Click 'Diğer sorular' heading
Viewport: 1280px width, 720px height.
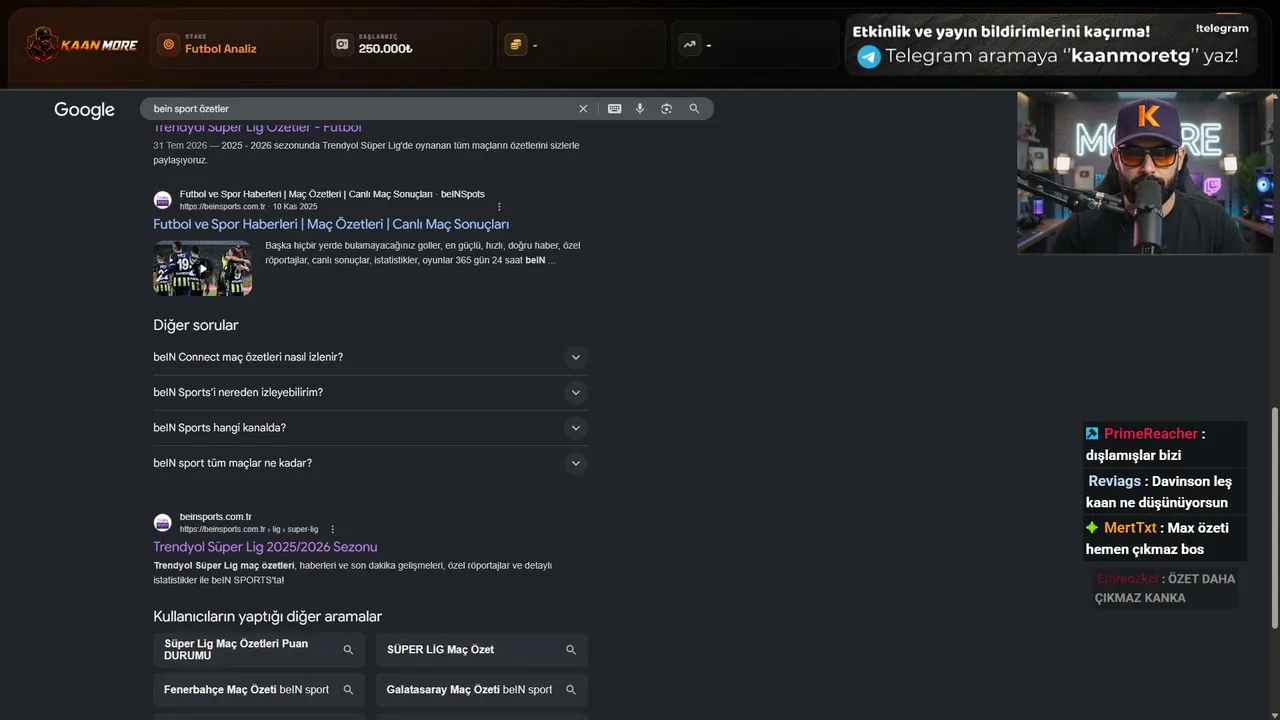pyautogui.click(x=196, y=325)
